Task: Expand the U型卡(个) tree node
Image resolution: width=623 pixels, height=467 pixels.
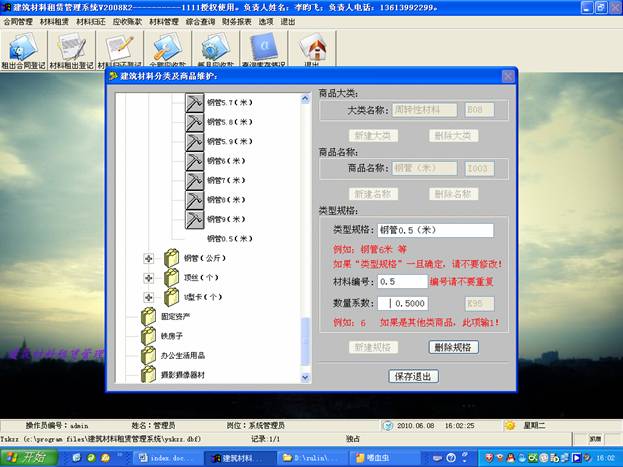Action: point(148,297)
